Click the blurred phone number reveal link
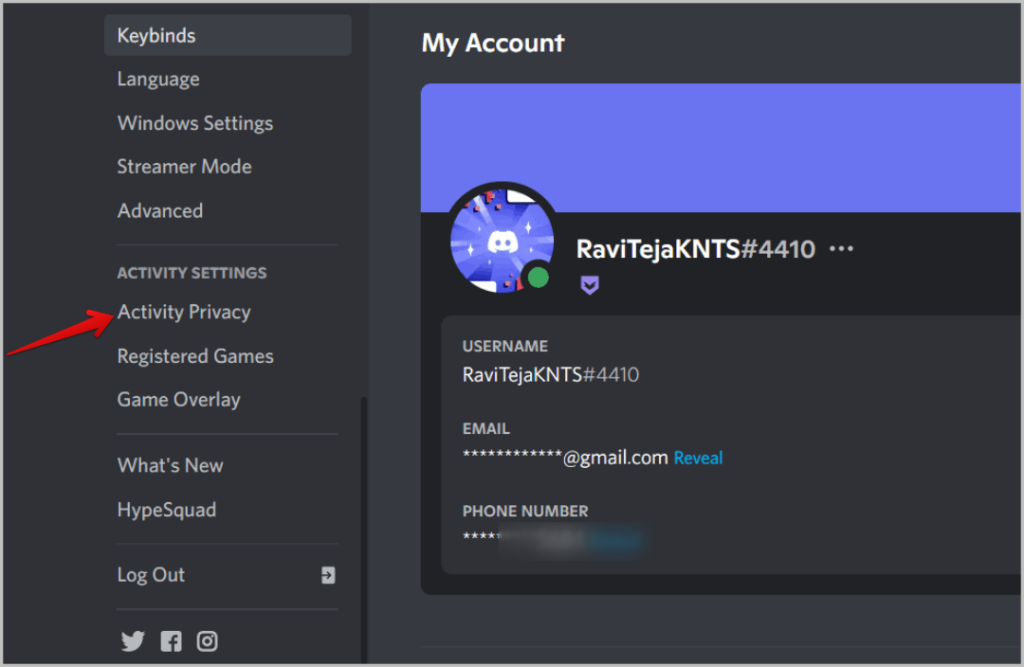The width and height of the screenshot is (1024, 667). click(x=616, y=540)
